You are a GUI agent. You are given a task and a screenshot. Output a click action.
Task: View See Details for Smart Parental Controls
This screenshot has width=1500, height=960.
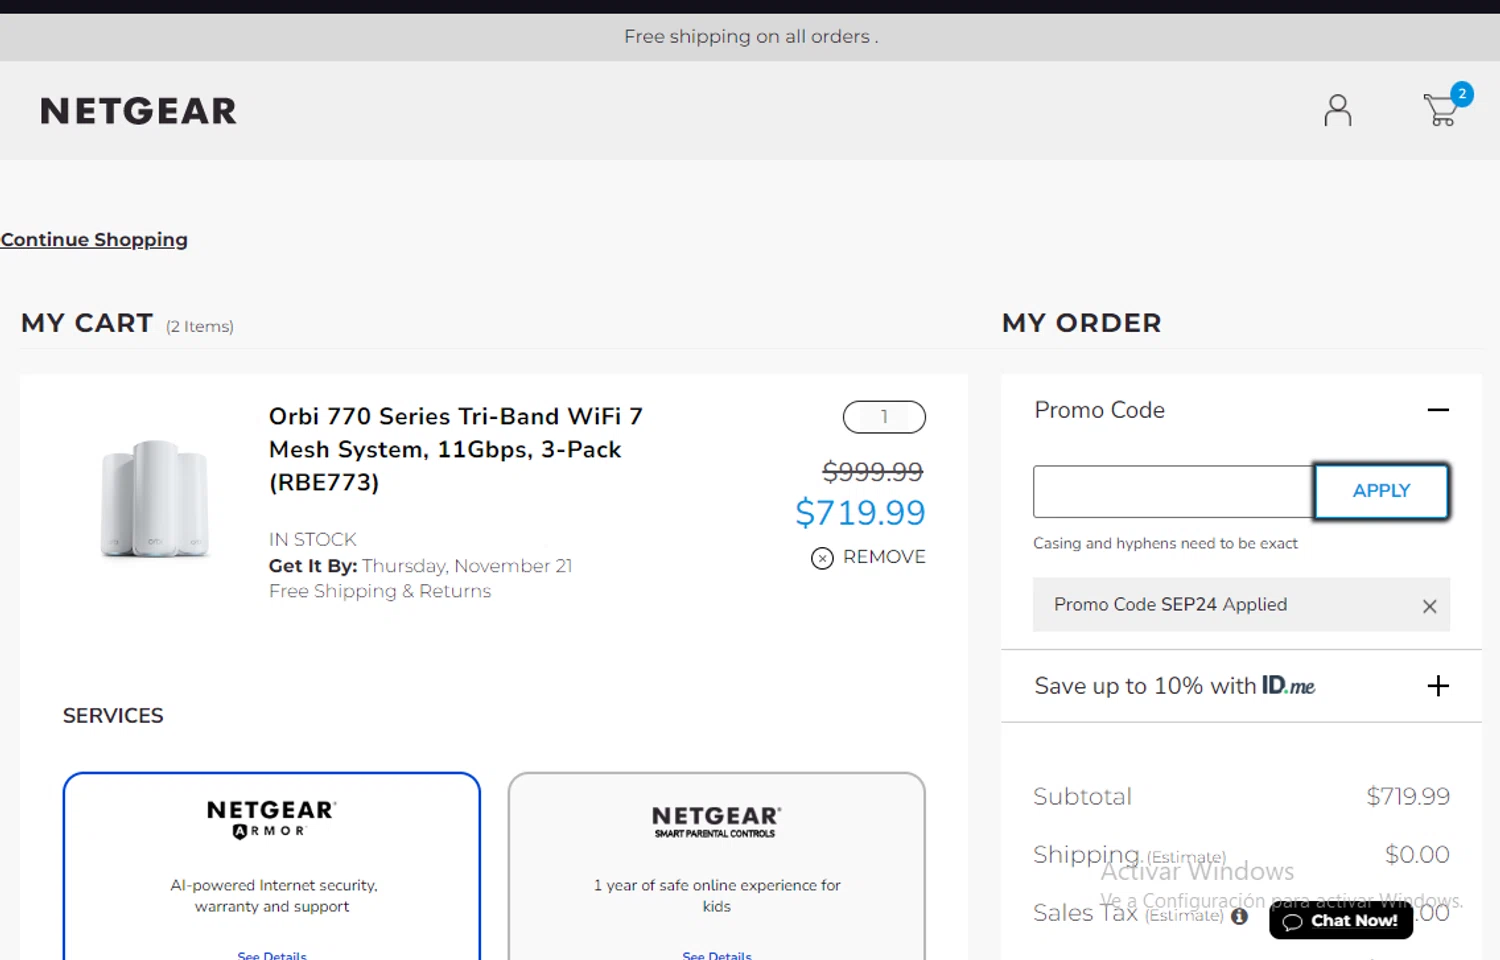click(717, 955)
